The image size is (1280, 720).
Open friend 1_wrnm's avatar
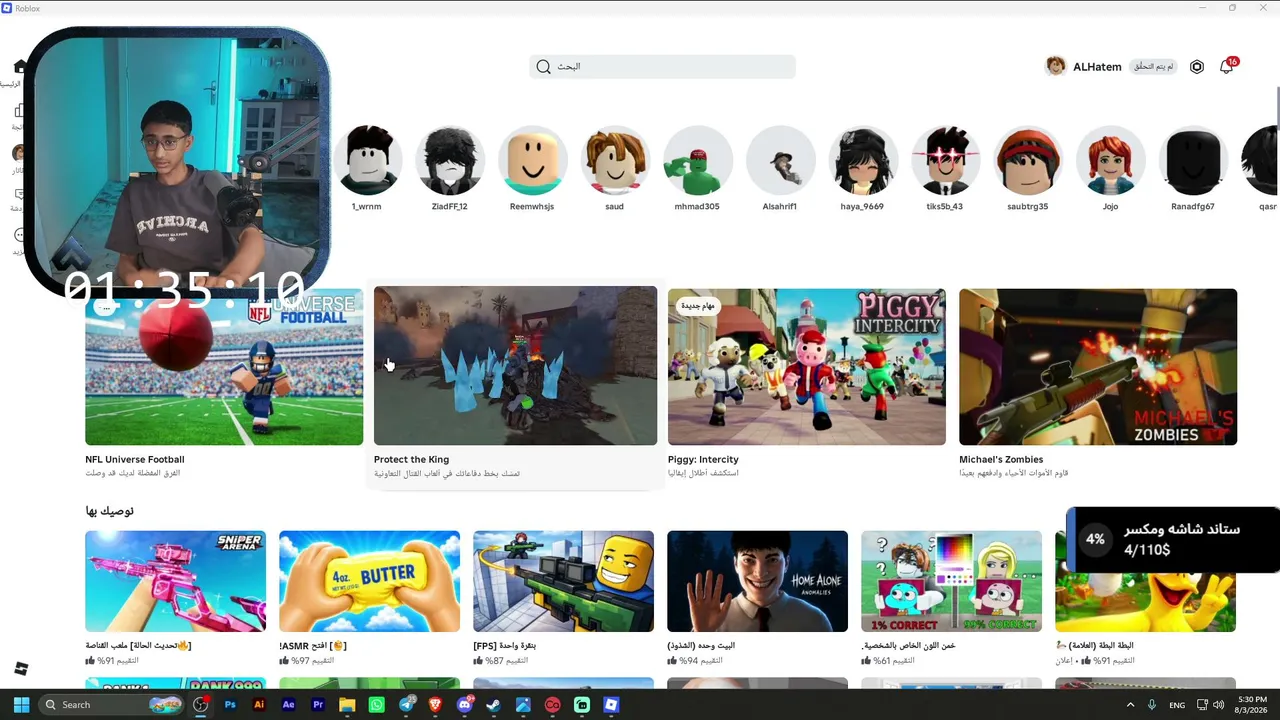(x=367, y=160)
